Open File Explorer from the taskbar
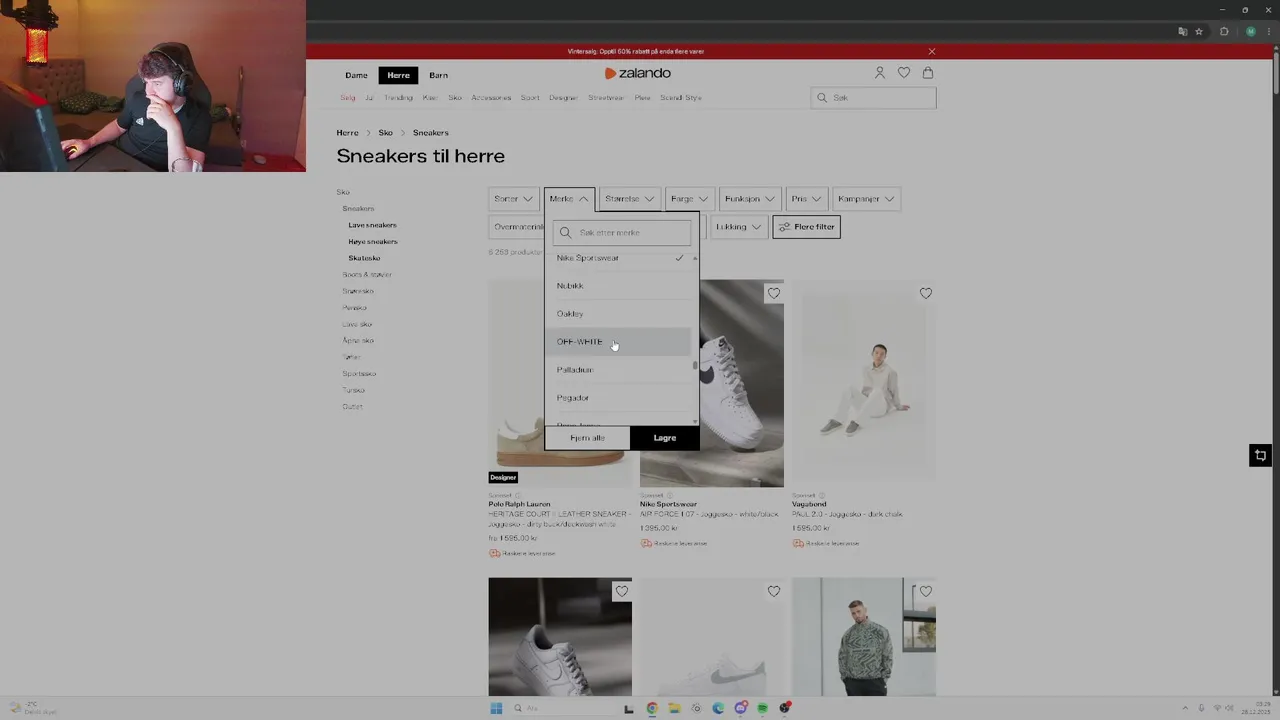The image size is (1280, 720). pos(674,709)
